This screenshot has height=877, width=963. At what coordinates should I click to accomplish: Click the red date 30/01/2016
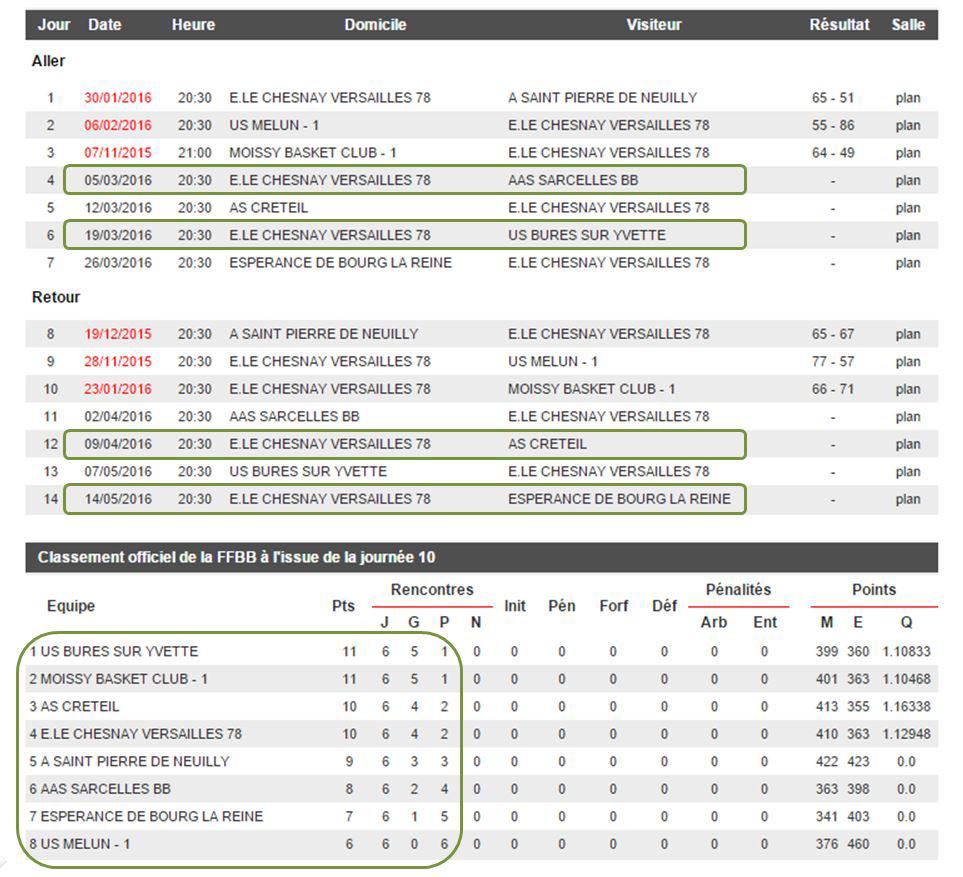pyautogui.click(x=118, y=98)
